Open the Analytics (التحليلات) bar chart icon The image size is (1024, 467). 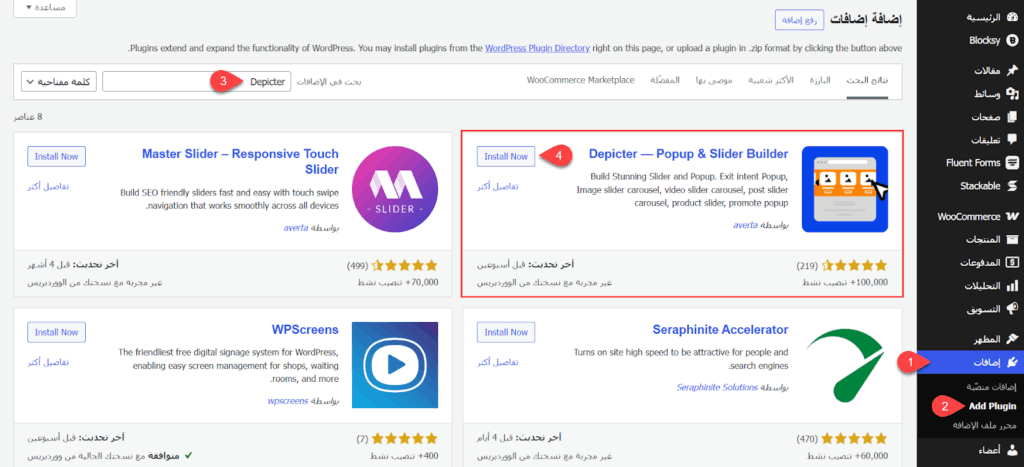pyautogui.click(x=1012, y=285)
